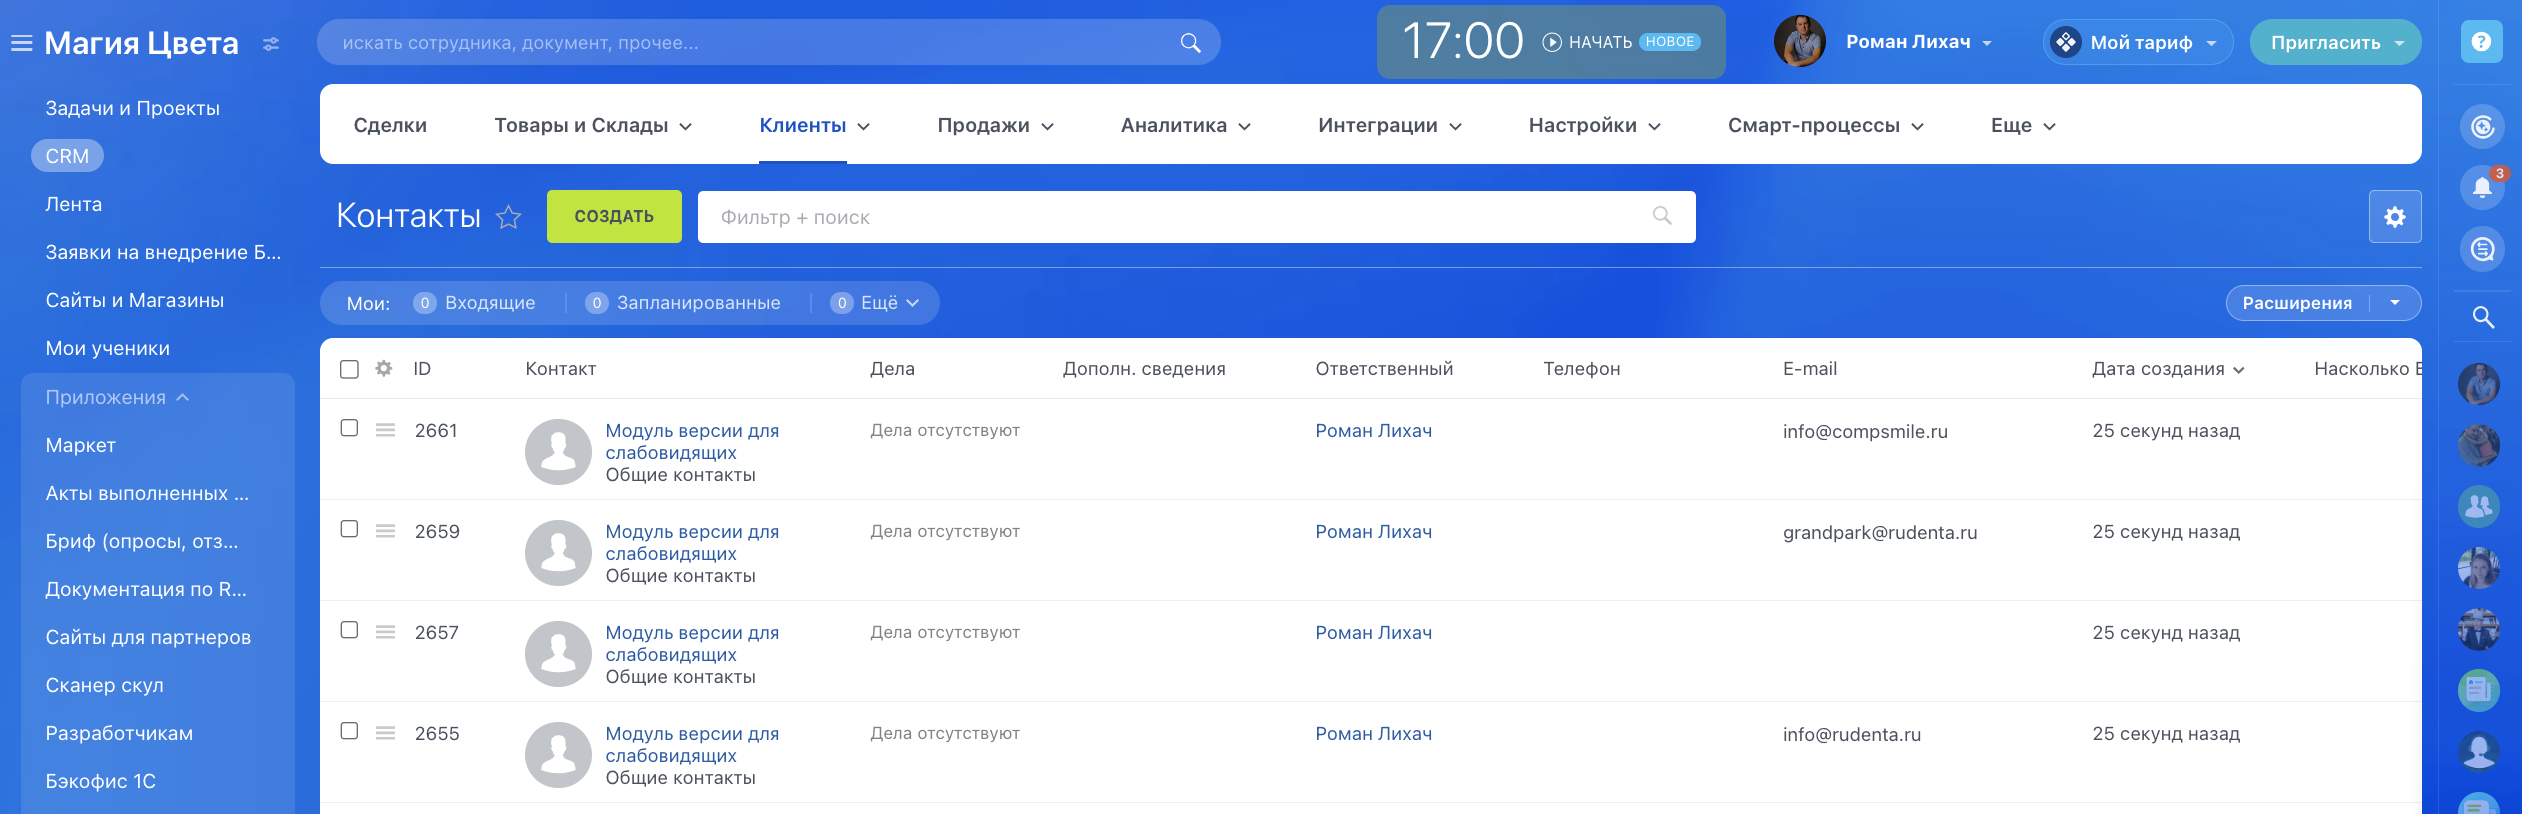The width and height of the screenshot is (2522, 814).
Task: Open the Расширения dropdown
Action: click(2395, 303)
